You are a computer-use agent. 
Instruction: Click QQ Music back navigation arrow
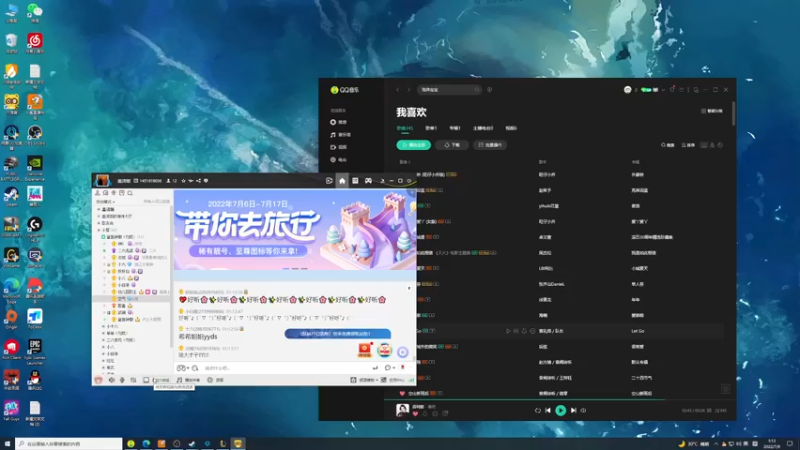(x=397, y=90)
